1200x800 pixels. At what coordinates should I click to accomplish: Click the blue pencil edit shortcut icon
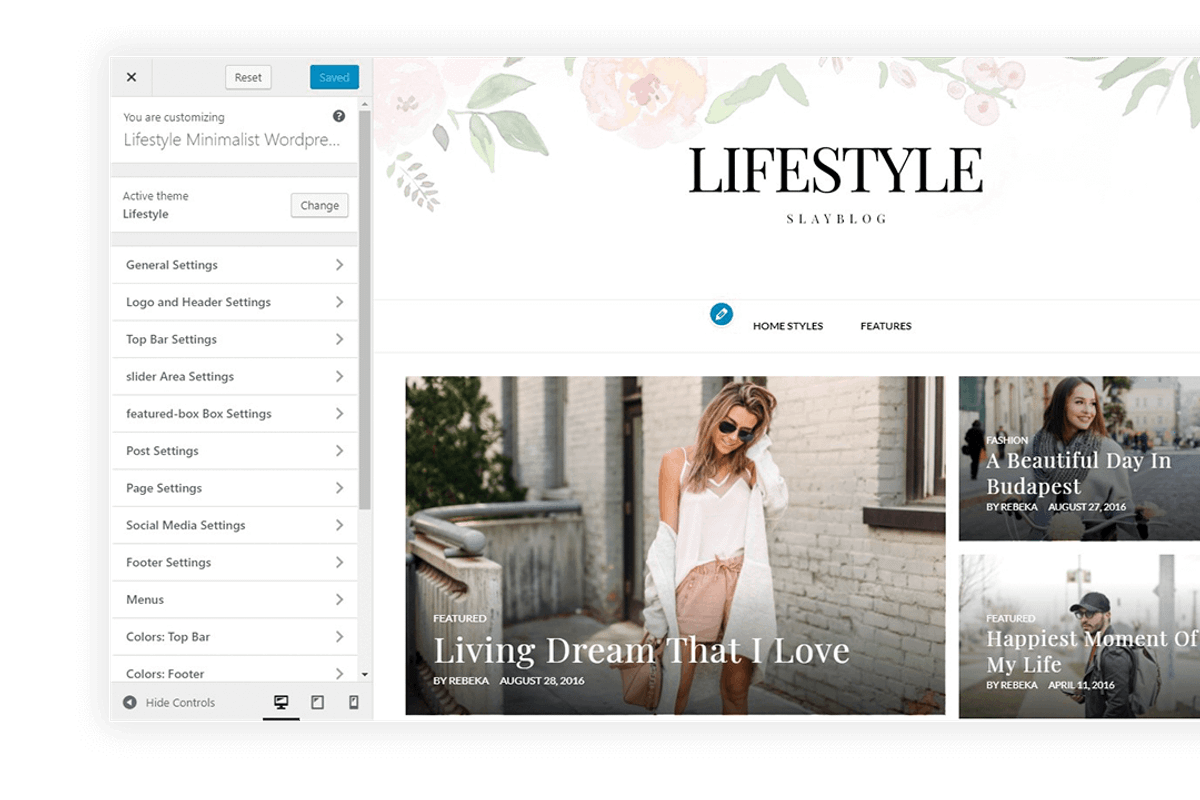tap(721, 314)
